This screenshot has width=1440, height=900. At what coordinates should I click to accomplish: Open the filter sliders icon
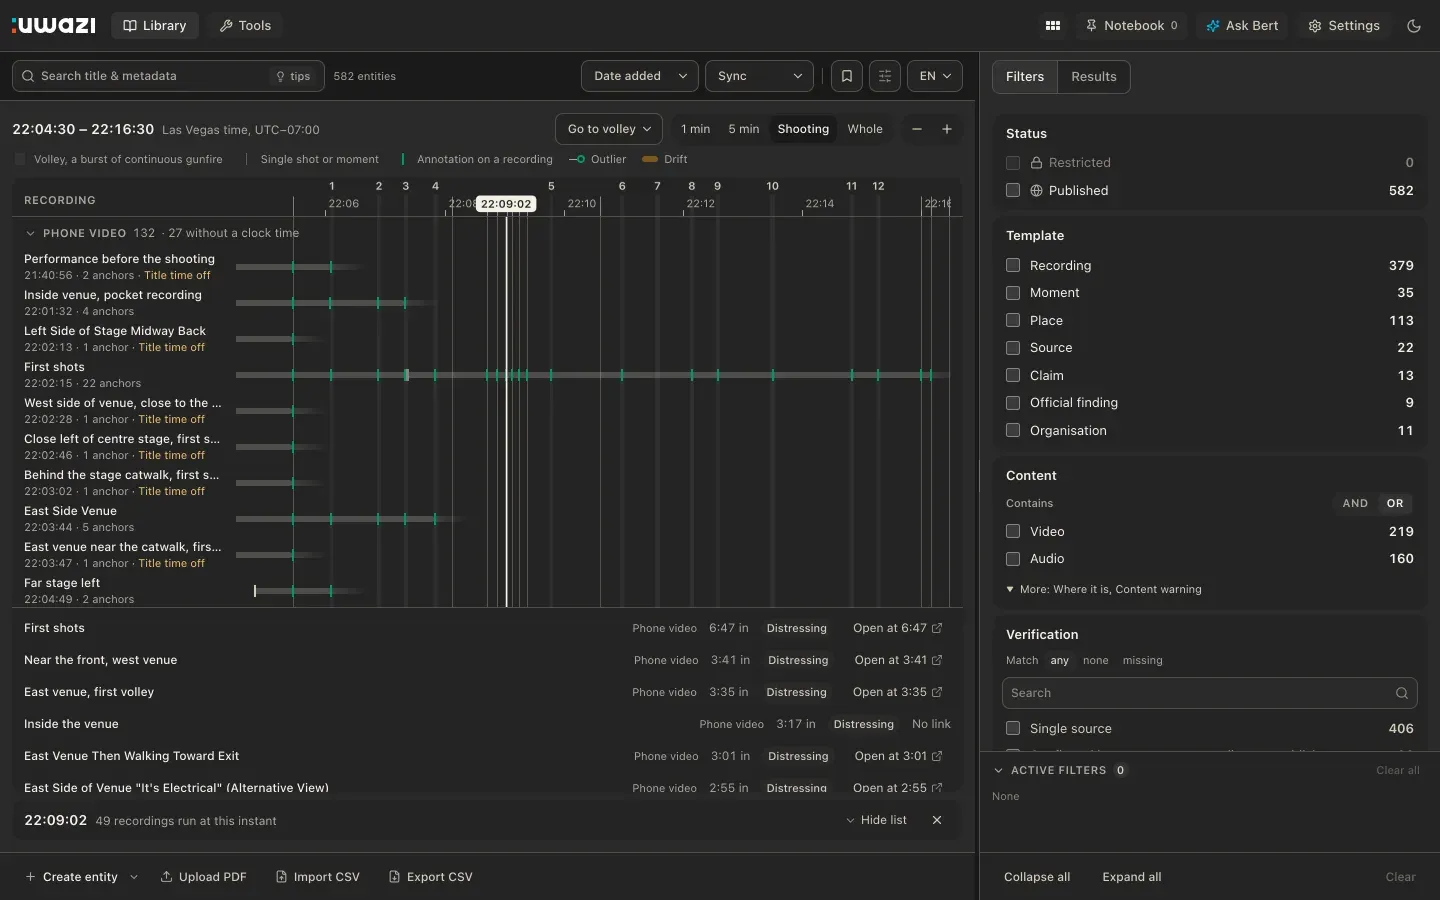click(885, 76)
